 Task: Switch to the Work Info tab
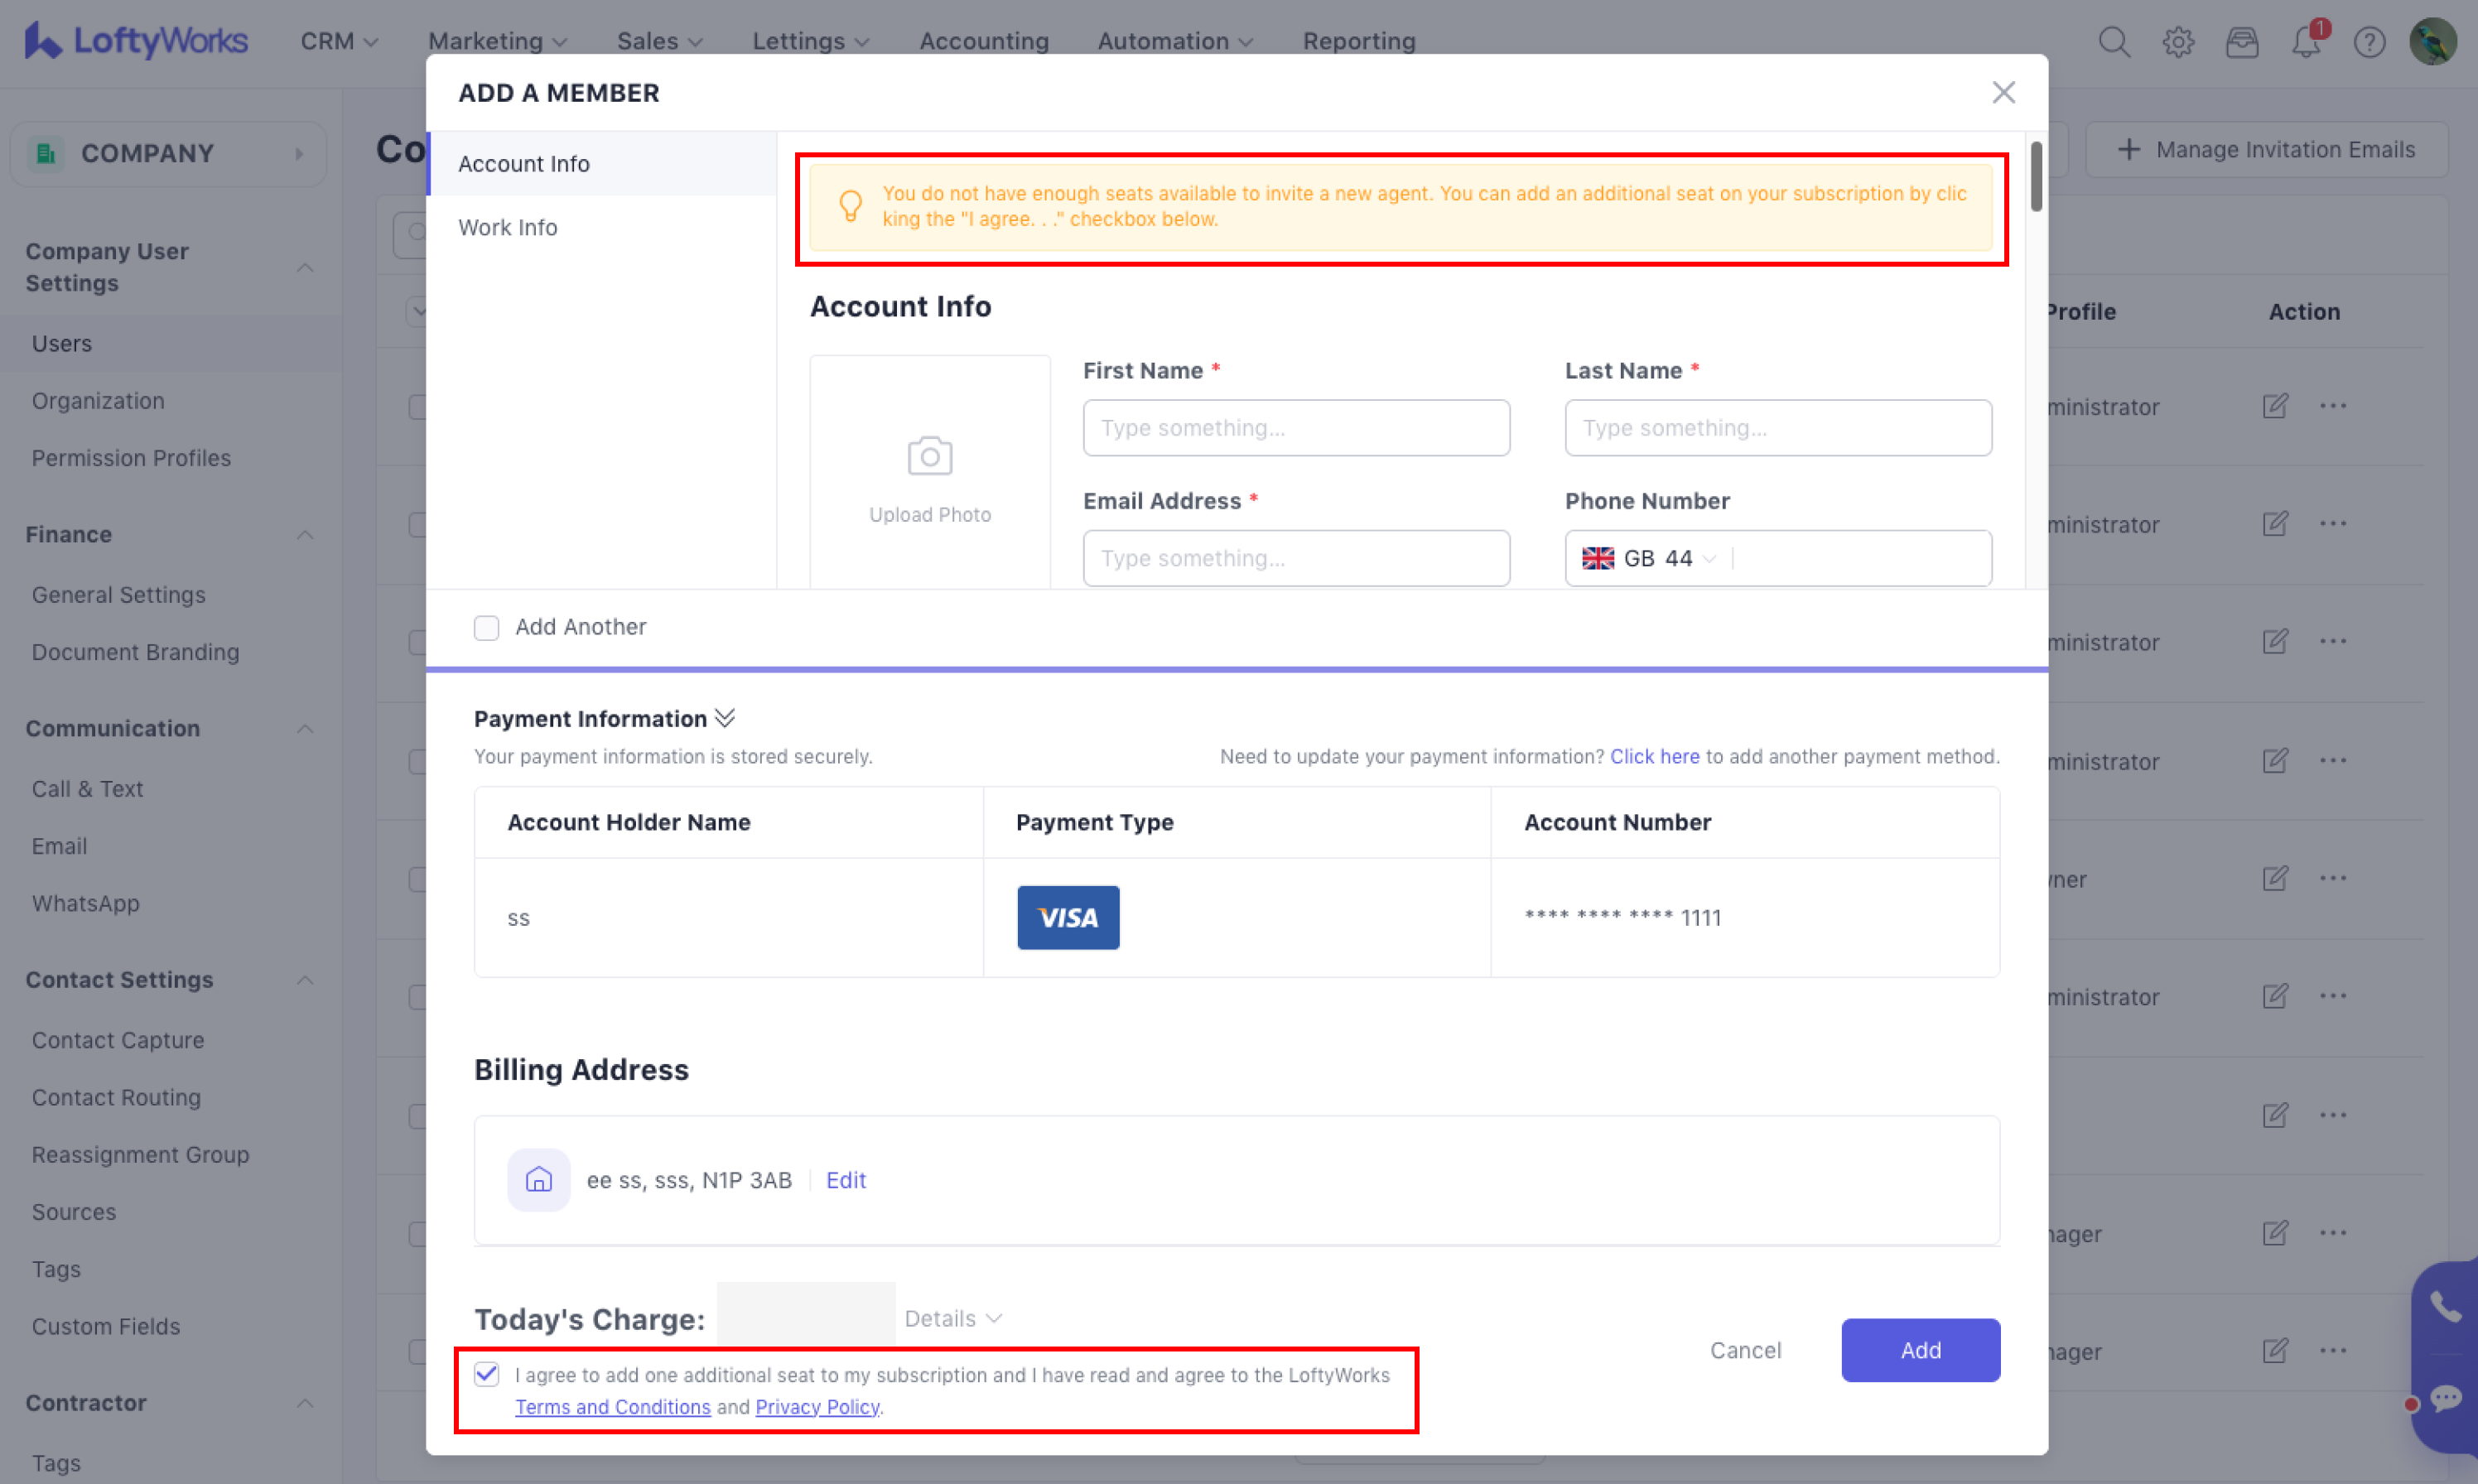coord(507,227)
